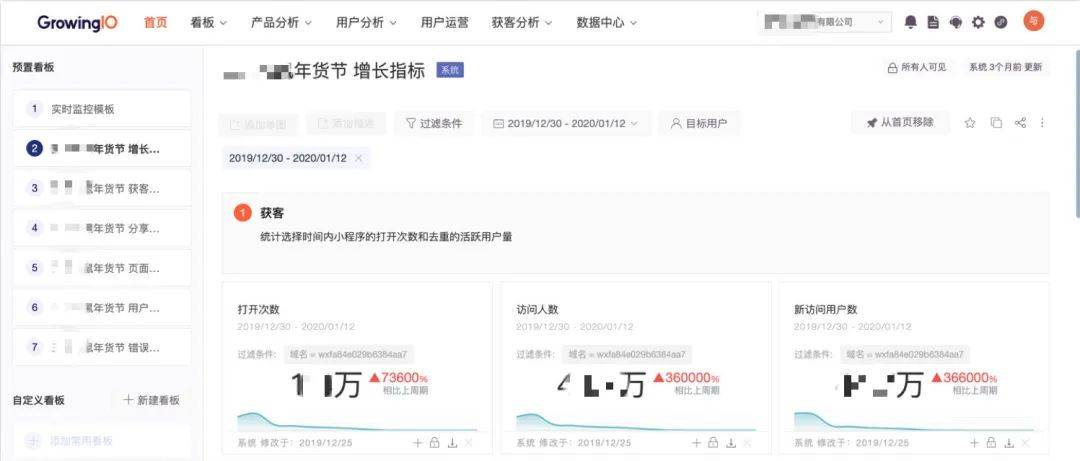
Task: Download the 打开次数 chart data
Action: click(x=451, y=443)
